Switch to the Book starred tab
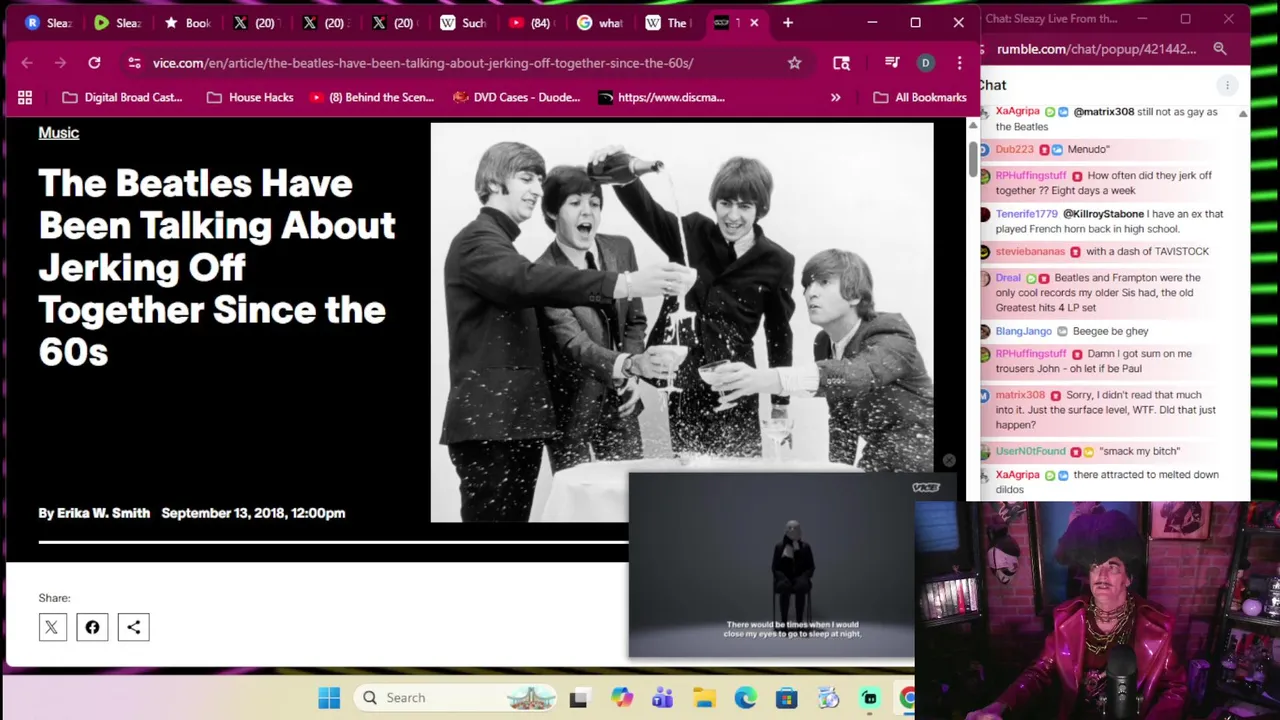1280x720 pixels. tap(187, 22)
